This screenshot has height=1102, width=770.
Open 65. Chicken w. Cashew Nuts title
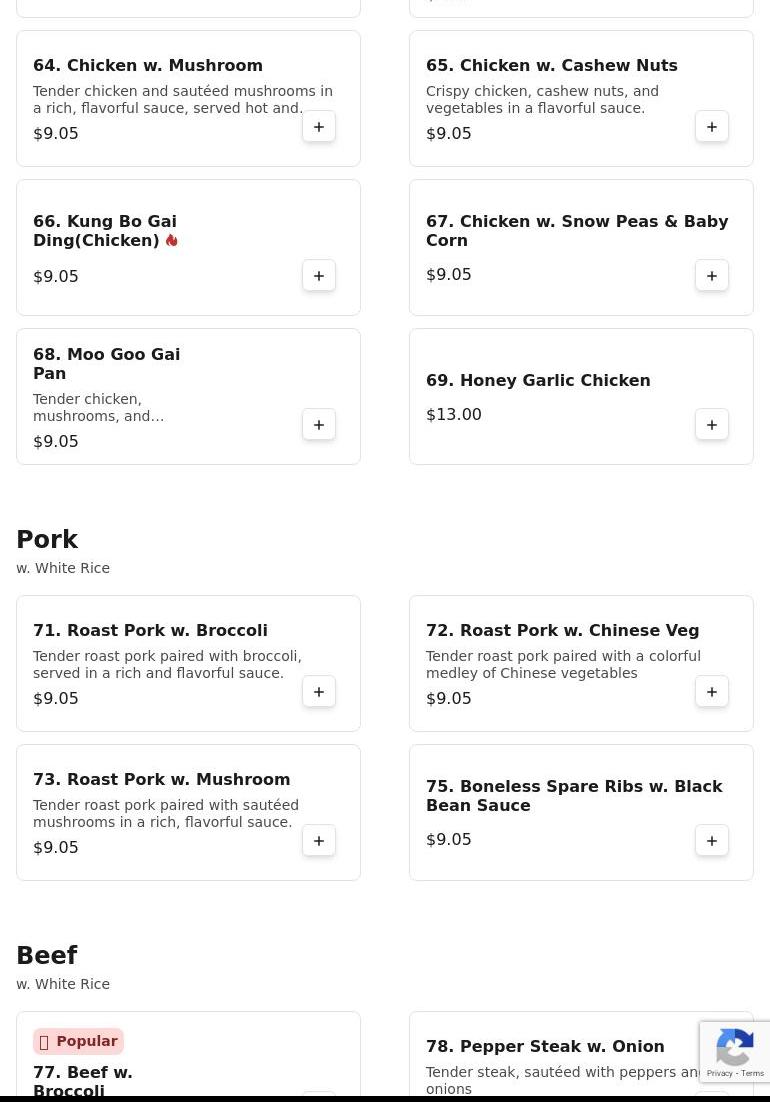tap(551, 66)
